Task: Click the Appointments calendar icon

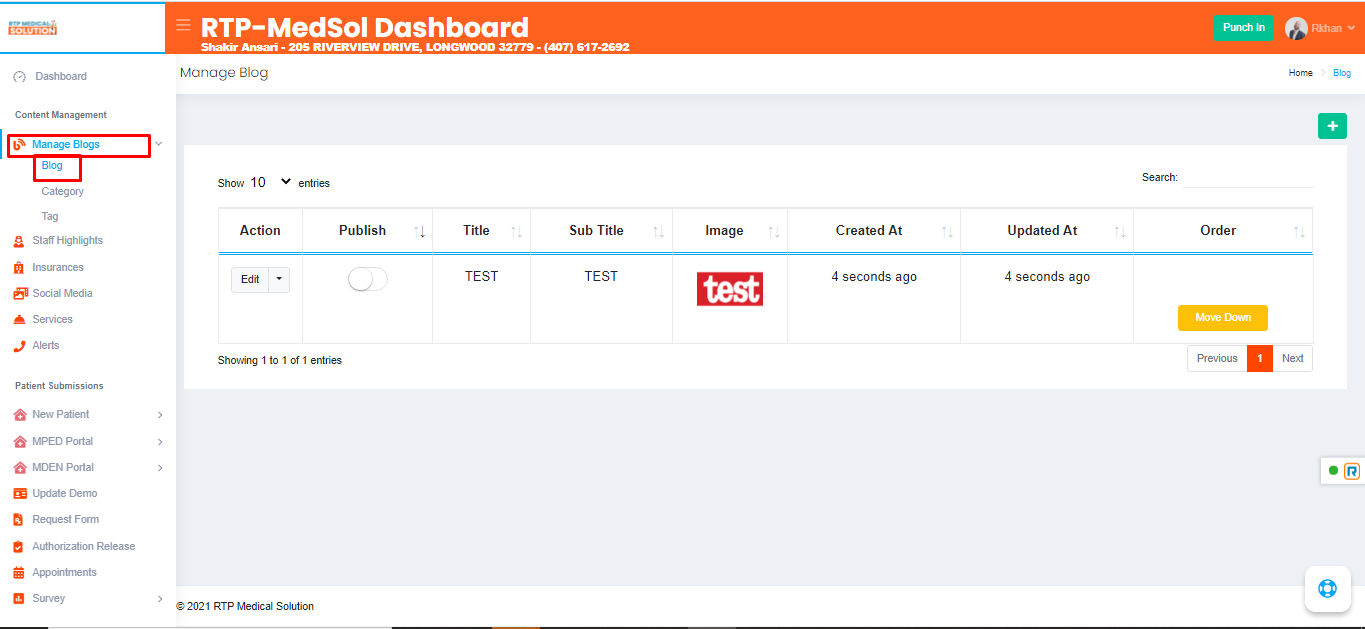Action: (x=19, y=573)
